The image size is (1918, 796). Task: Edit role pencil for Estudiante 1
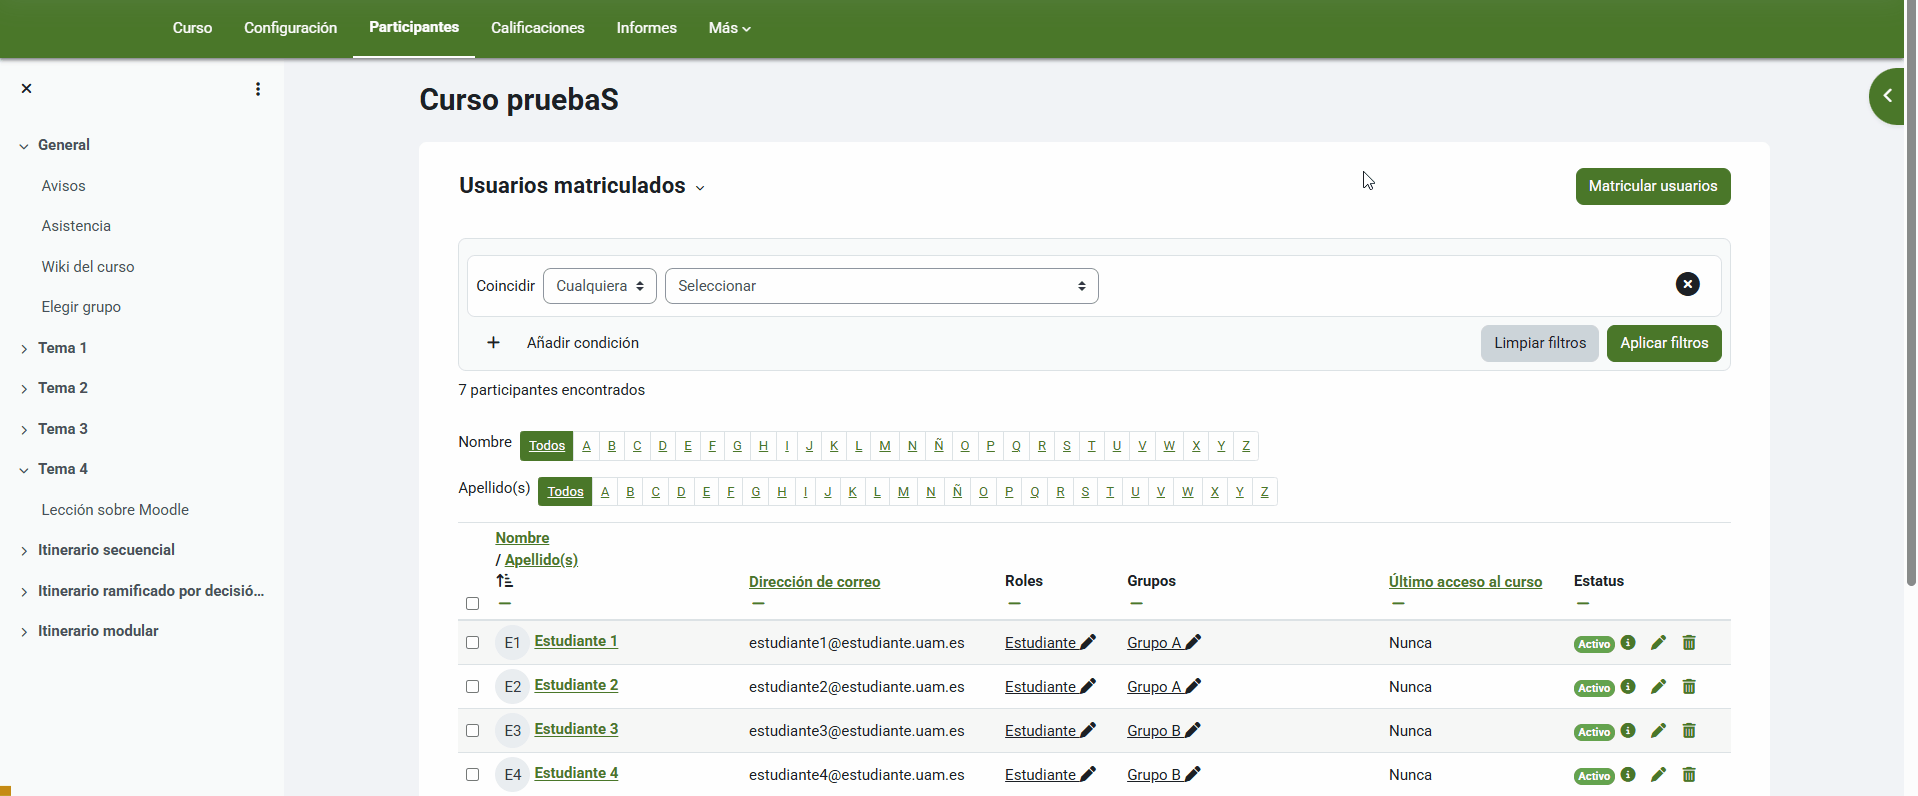pyautogui.click(x=1088, y=643)
